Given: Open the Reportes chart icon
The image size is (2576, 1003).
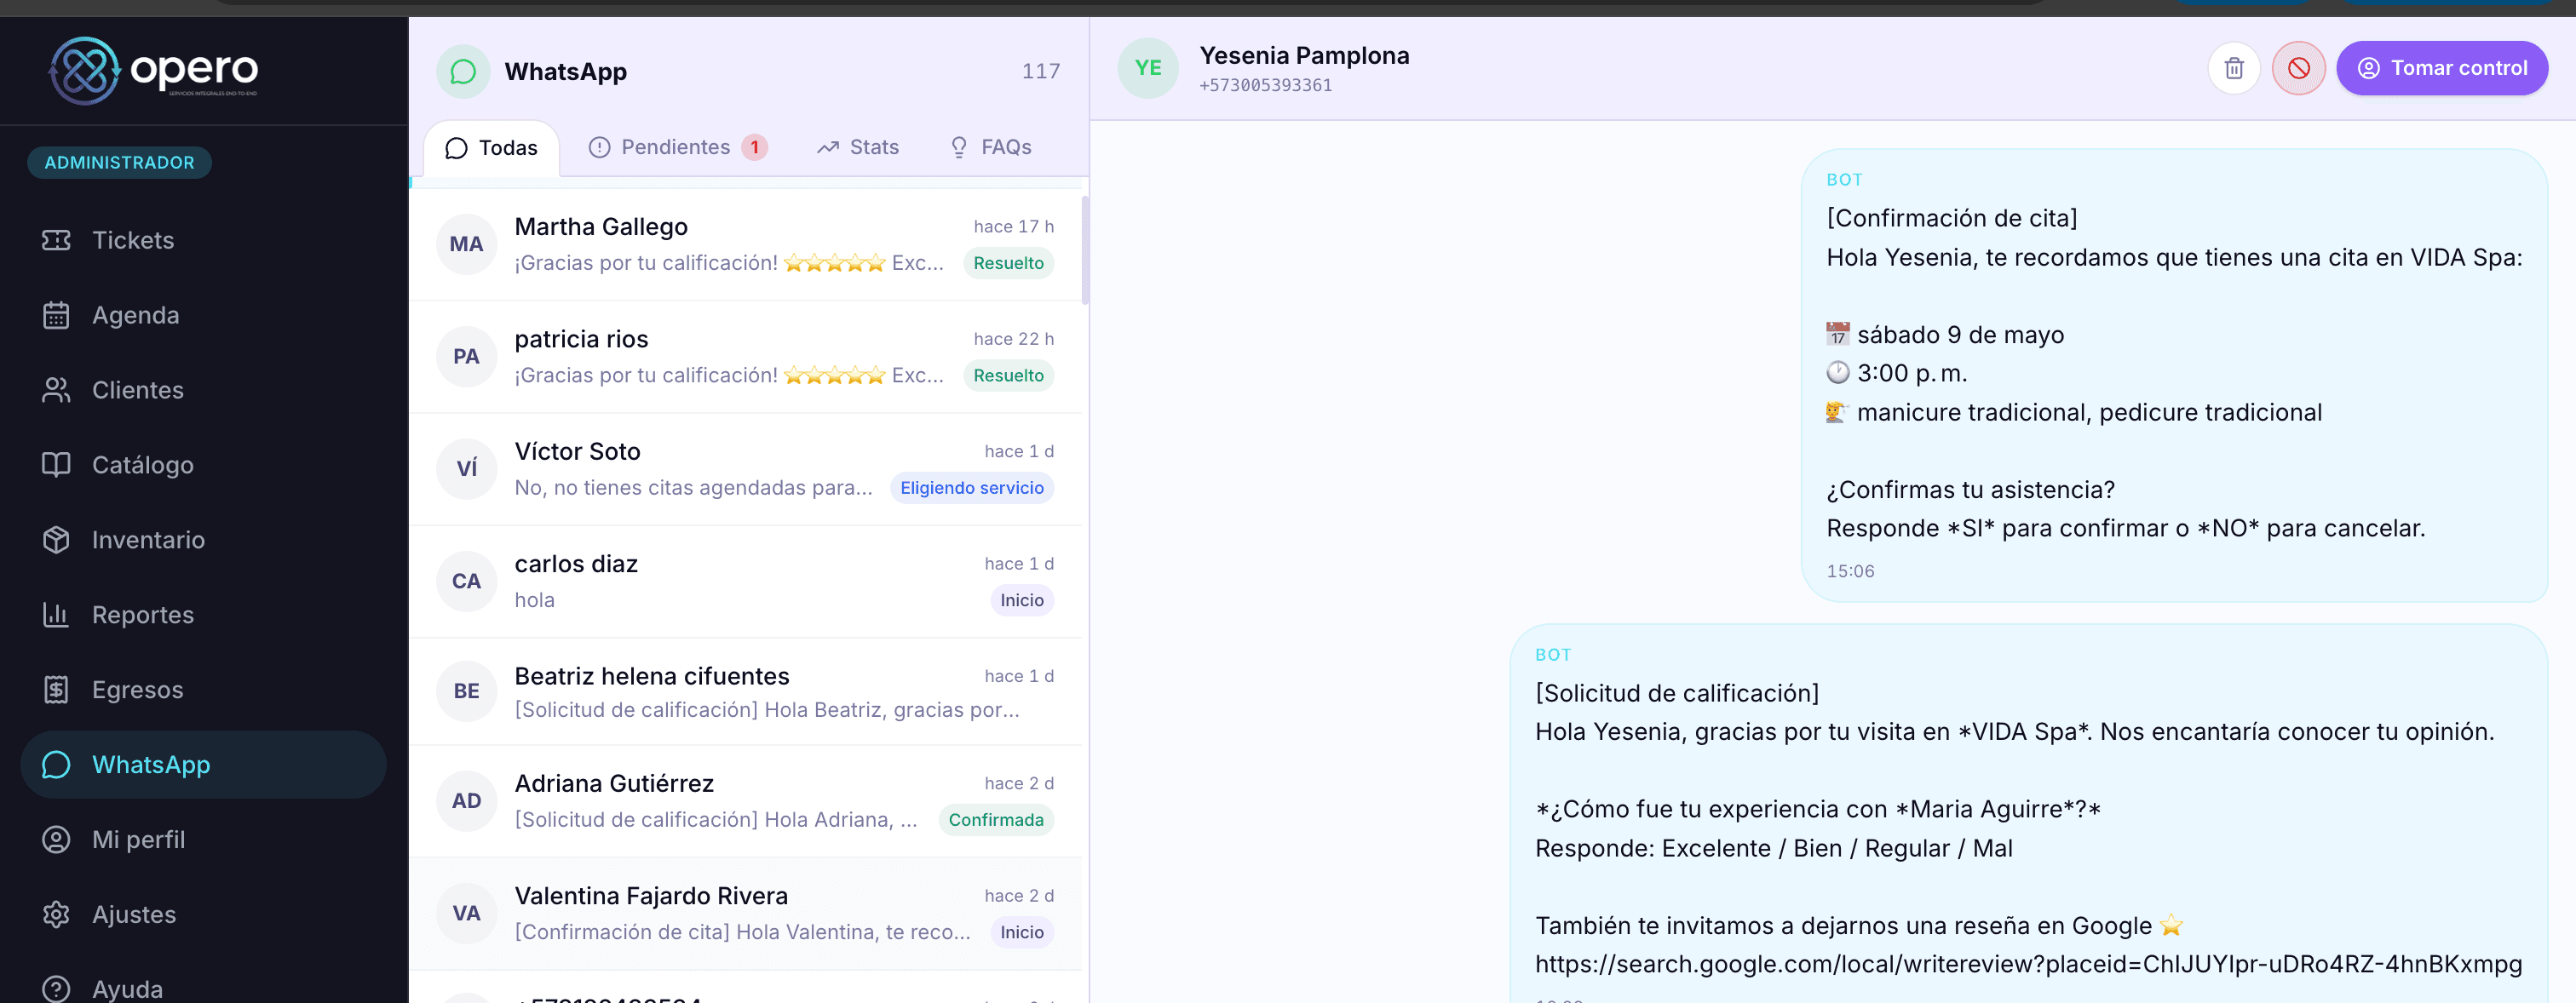Looking at the screenshot, I should tap(56, 615).
